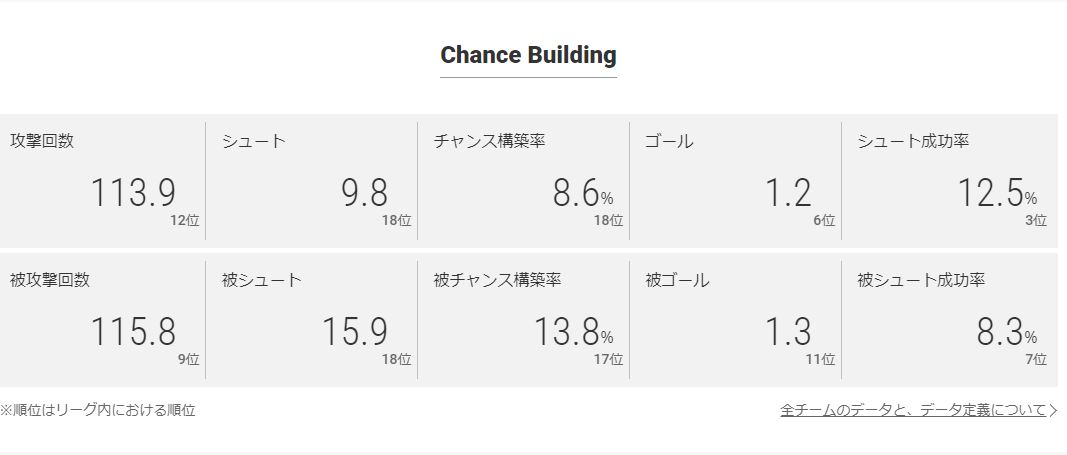This screenshot has height=455, width=1067.
Task: Click the 17位 rank under 被チャンス構築率
Action: [x=608, y=359]
